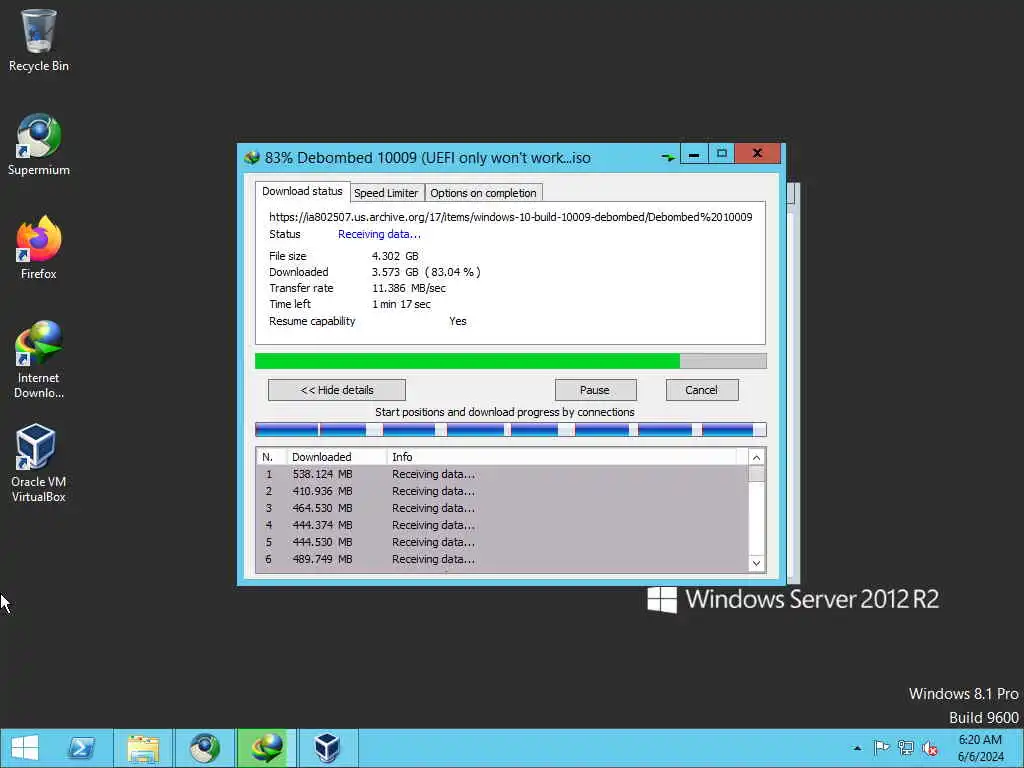The width and height of the screenshot is (1024, 768).
Task: Maximize the download window
Action: [721, 154]
